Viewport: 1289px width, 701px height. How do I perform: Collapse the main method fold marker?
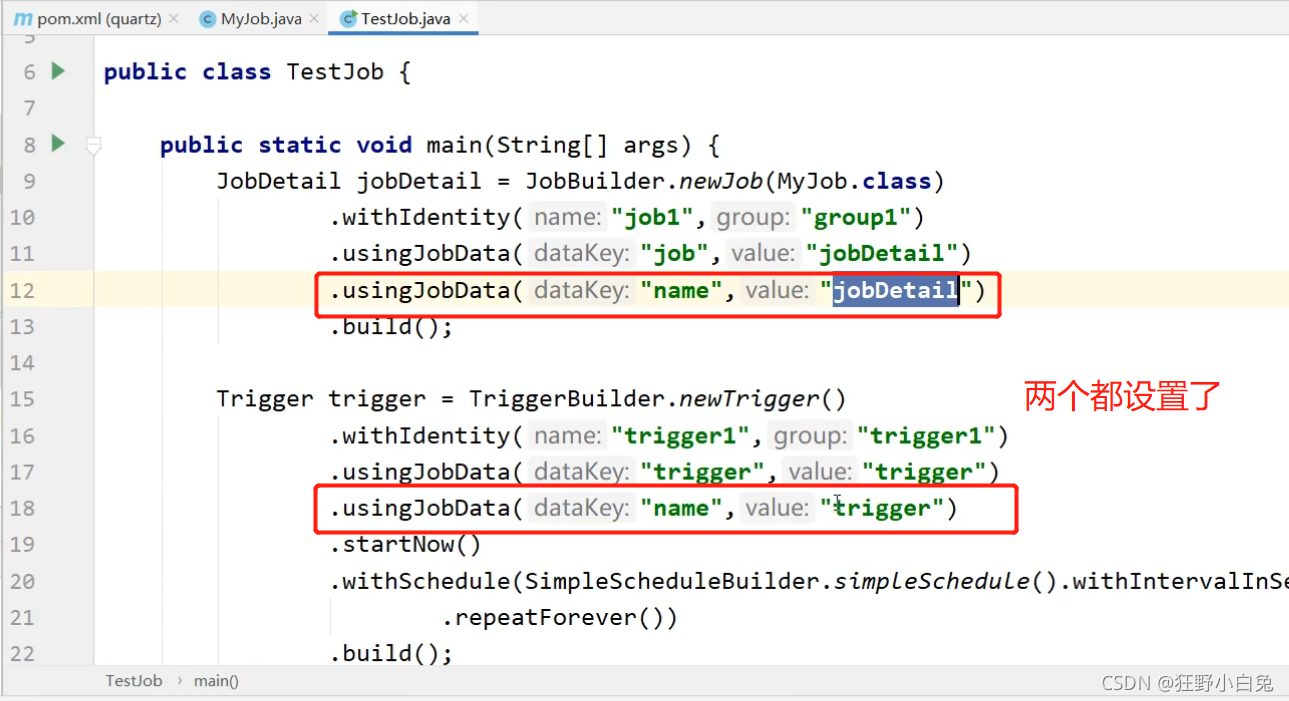tap(93, 146)
